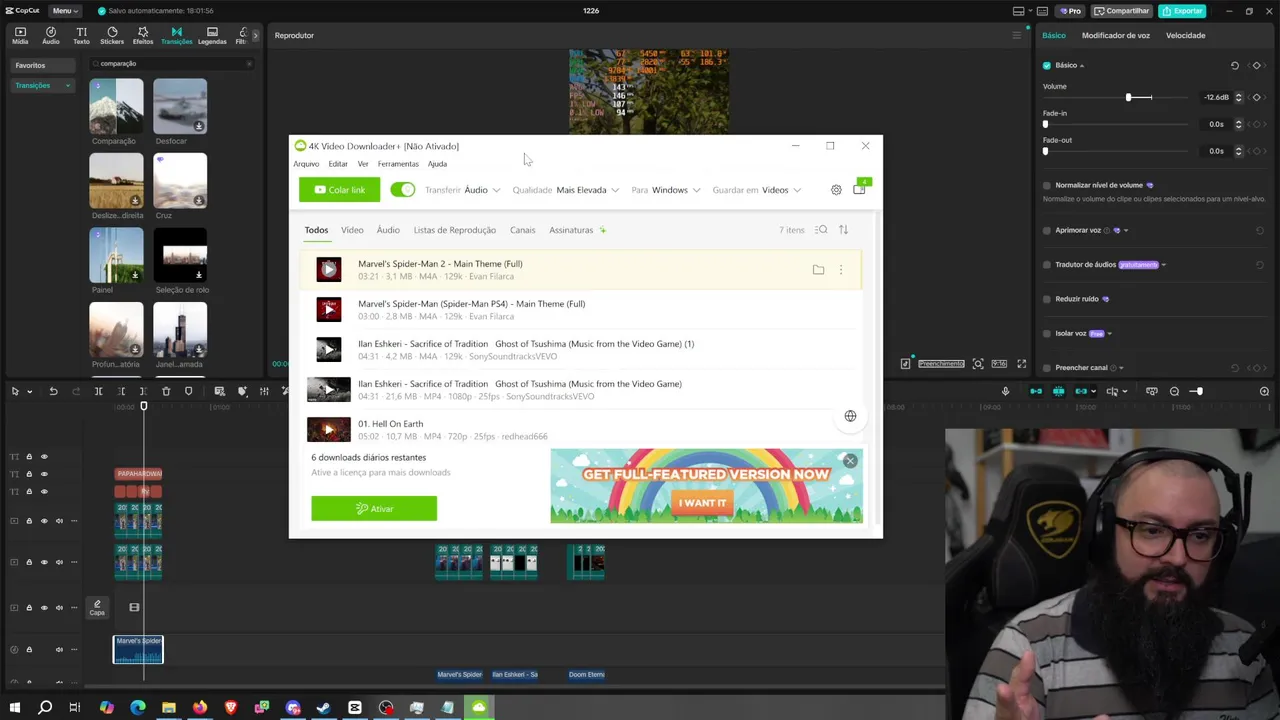Open the Arquivo menu in 4K Downloader
Screen dimensions: 1280x720
306,164
